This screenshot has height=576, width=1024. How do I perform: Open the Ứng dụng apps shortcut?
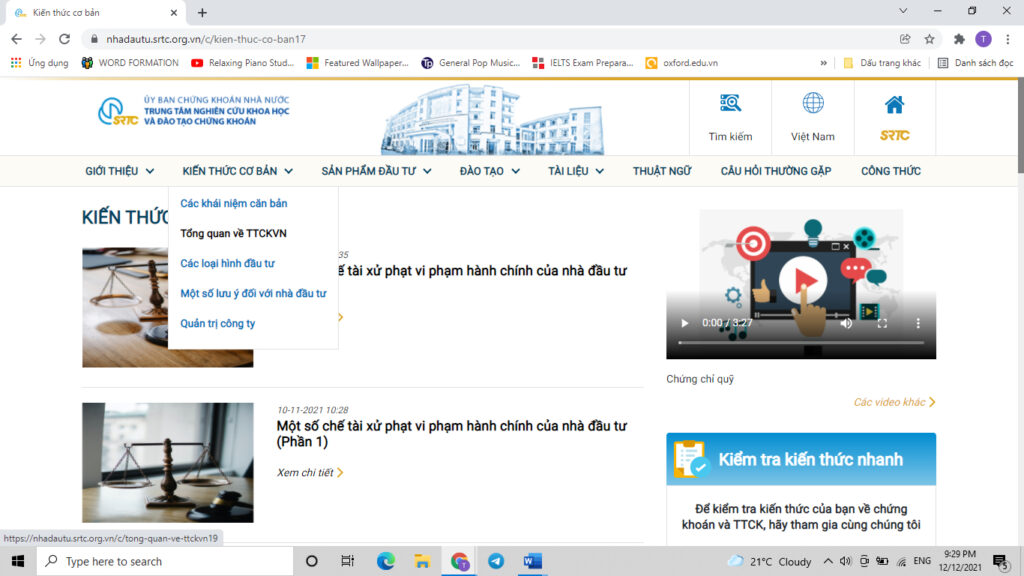(x=40, y=63)
